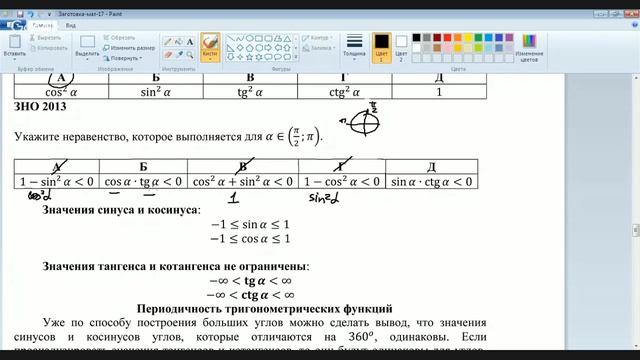This screenshot has width=640, height=360.
Task: Open the Select (Выделить) dropdown arrow
Action: (x=87, y=60)
